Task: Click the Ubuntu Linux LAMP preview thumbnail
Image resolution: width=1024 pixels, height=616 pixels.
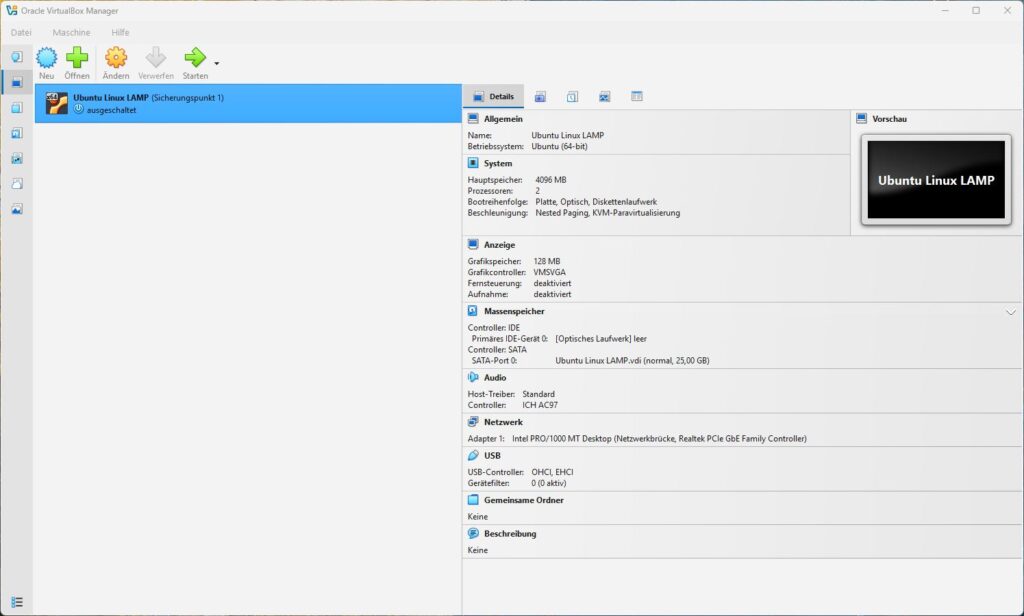Action: [x=936, y=180]
